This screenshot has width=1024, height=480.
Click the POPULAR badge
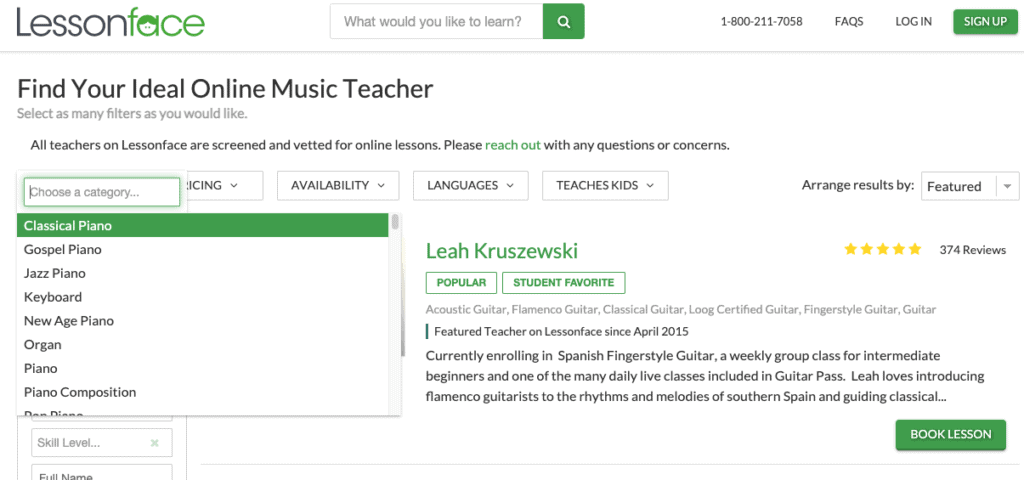pyautogui.click(x=461, y=283)
